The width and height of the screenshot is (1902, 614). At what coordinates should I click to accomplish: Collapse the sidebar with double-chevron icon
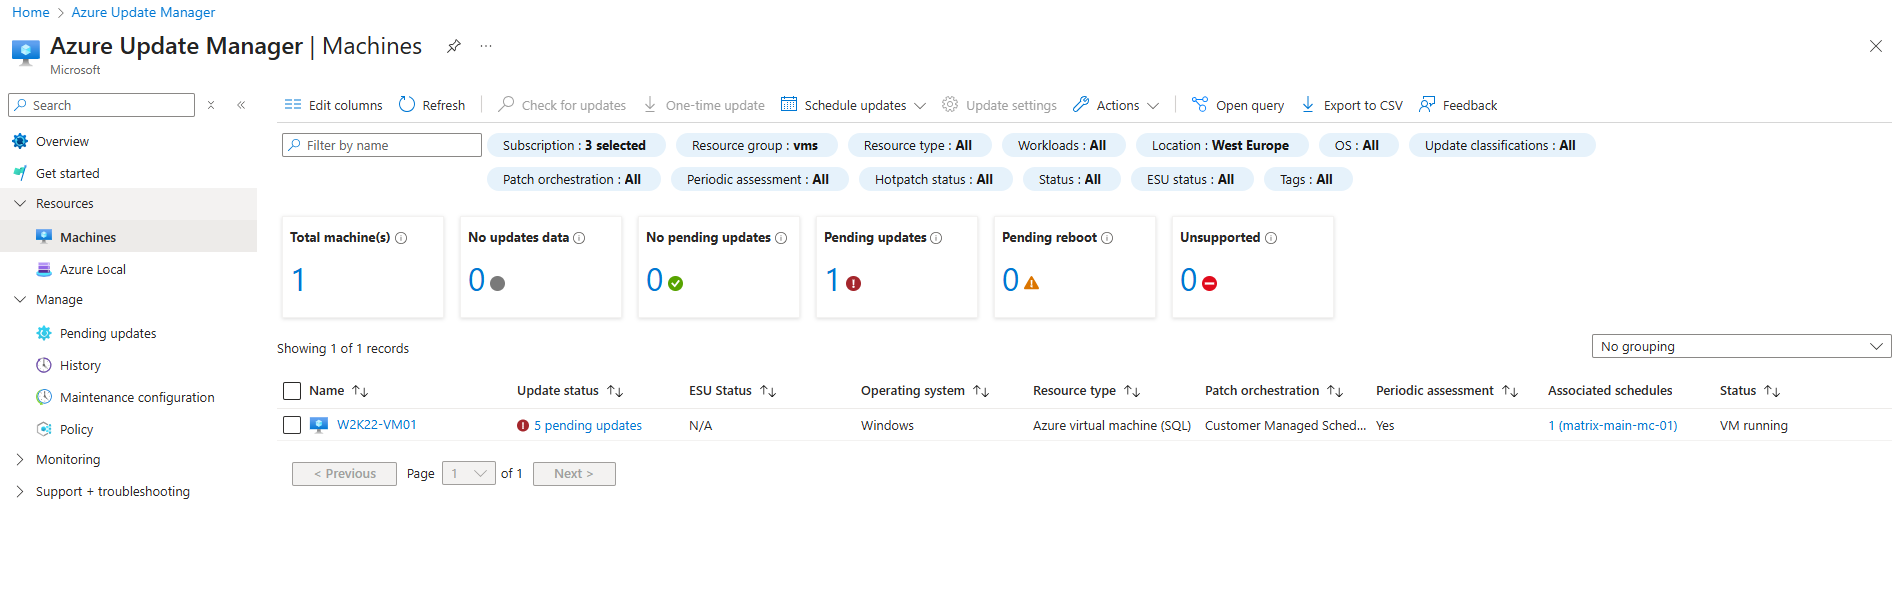click(241, 105)
